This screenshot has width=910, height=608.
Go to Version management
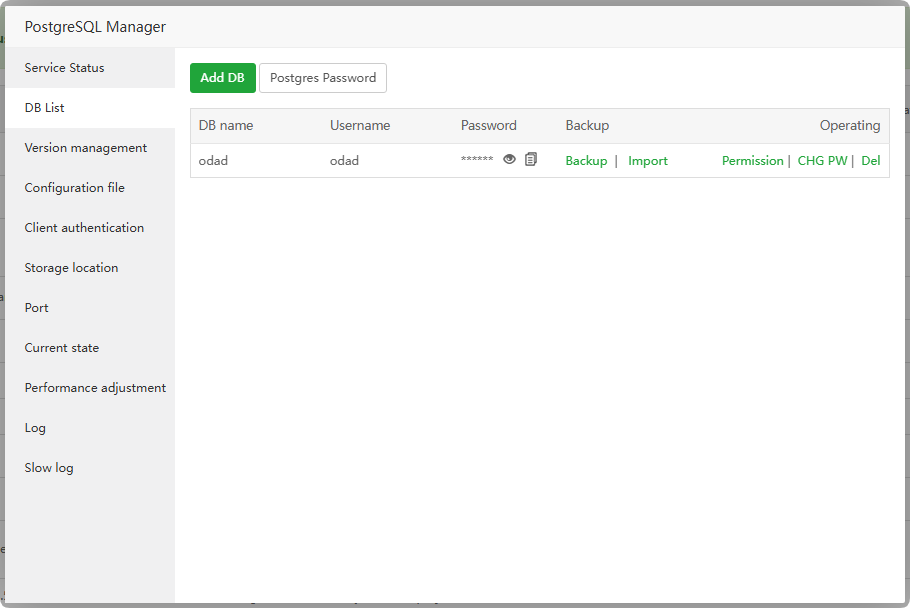tap(90, 148)
